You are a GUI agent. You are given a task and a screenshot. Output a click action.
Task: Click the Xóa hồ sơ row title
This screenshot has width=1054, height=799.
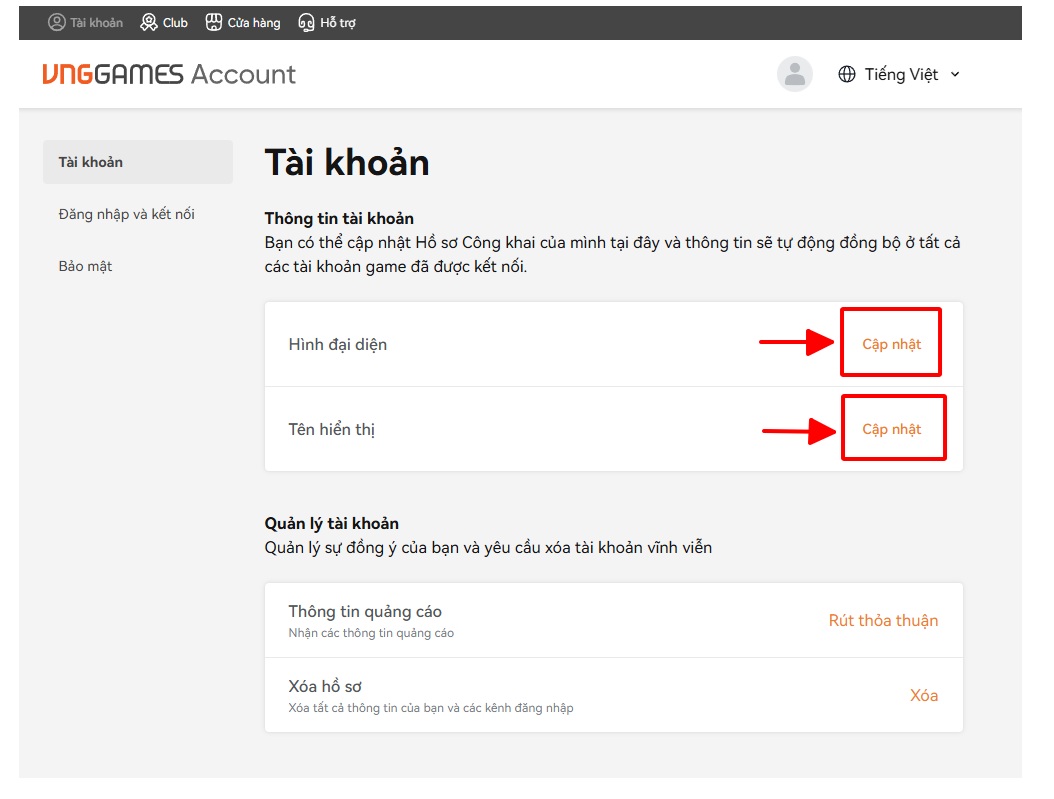pyautogui.click(x=325, y=686)
